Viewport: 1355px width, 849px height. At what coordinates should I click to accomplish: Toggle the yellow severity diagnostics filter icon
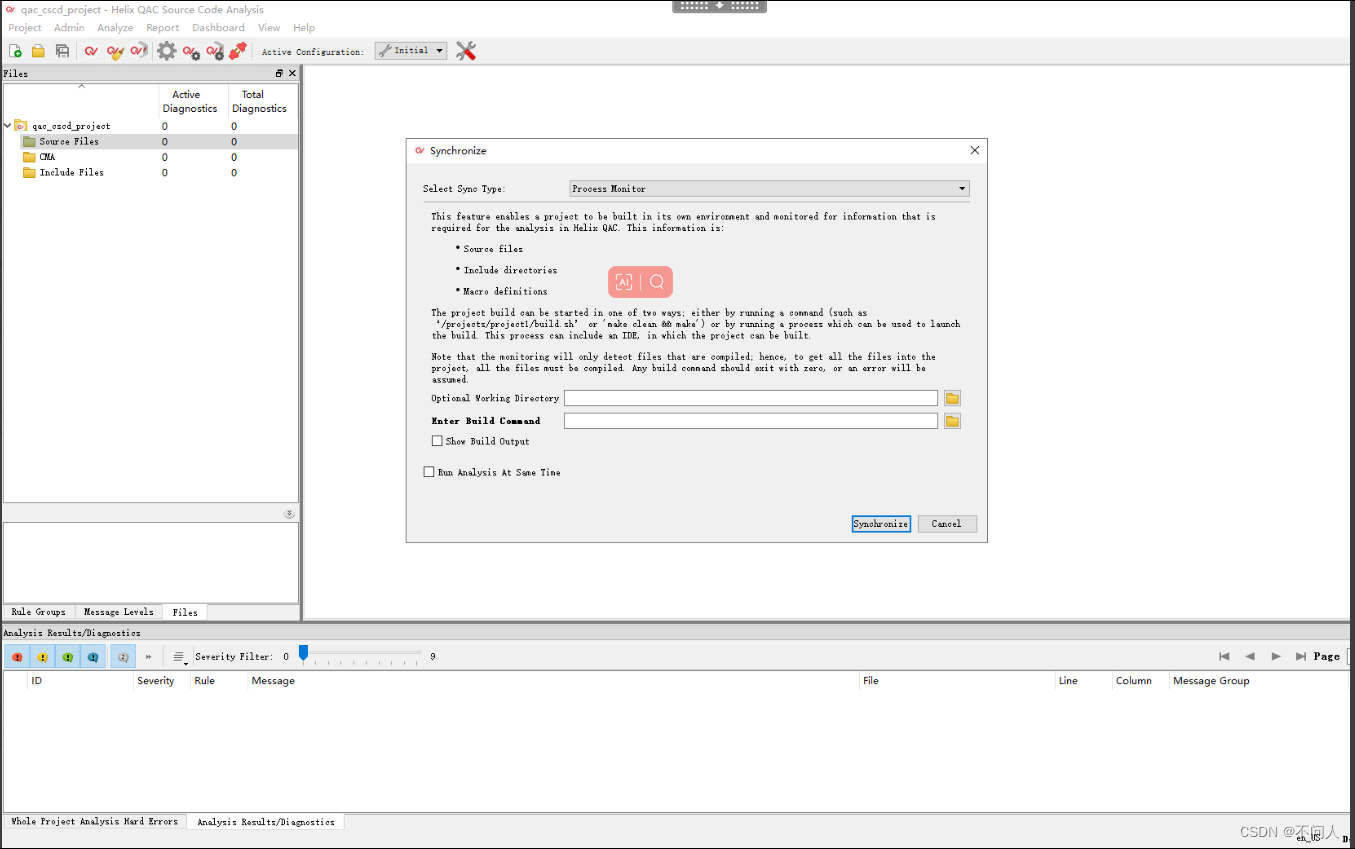(x=42, y=657)
